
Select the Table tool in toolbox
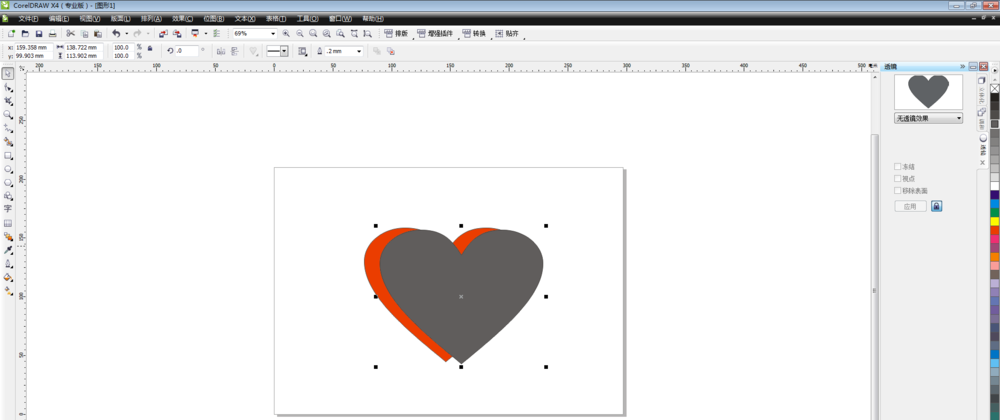point(8,223)
